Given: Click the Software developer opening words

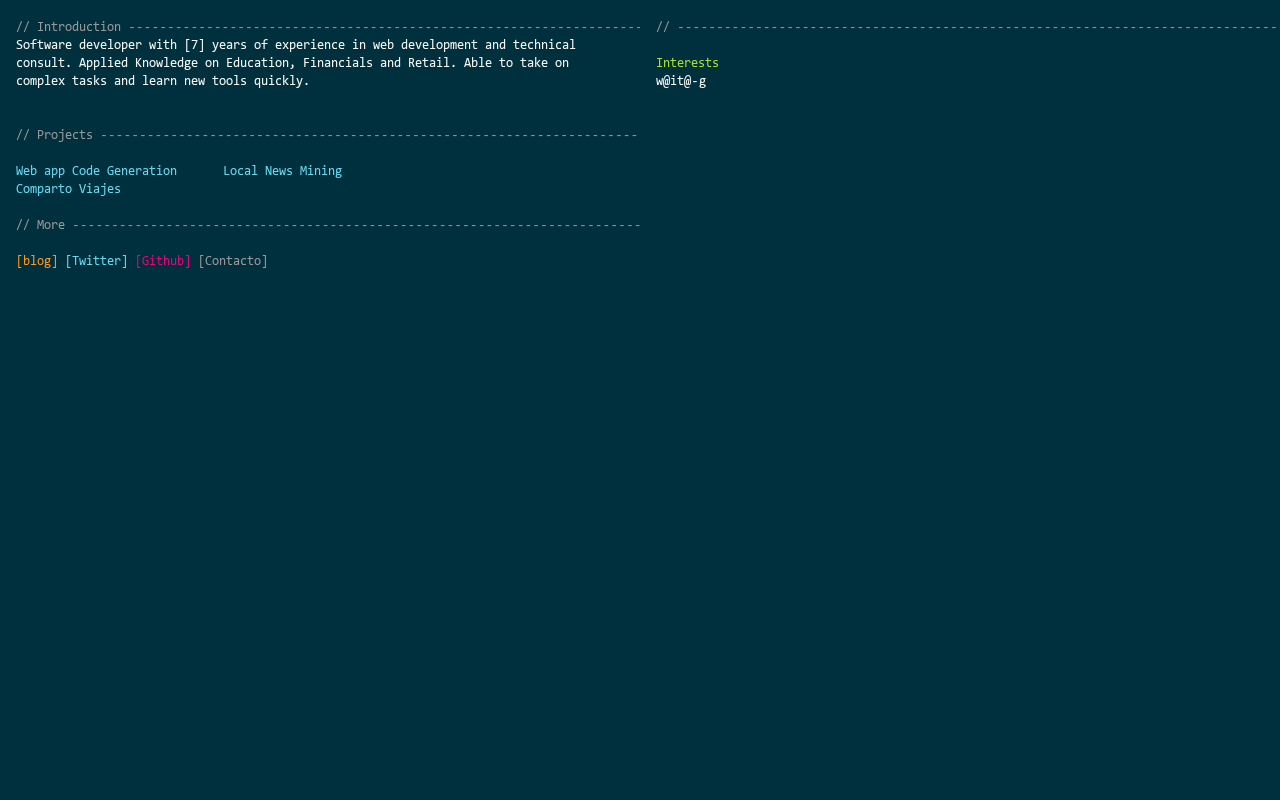Looking at the screenshot, I should click(x=79, y=45).
